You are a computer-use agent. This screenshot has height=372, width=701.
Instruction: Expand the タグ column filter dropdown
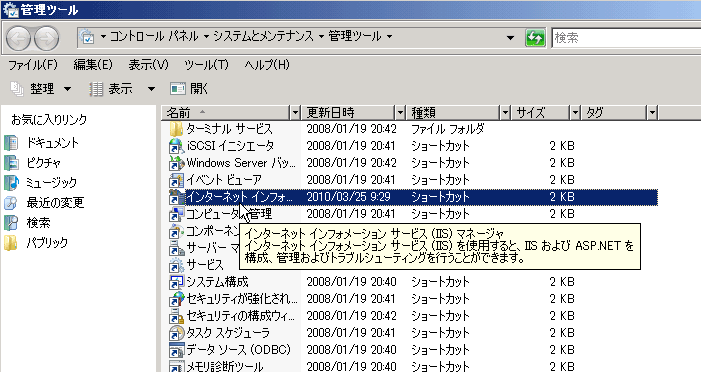pos(652,113)
